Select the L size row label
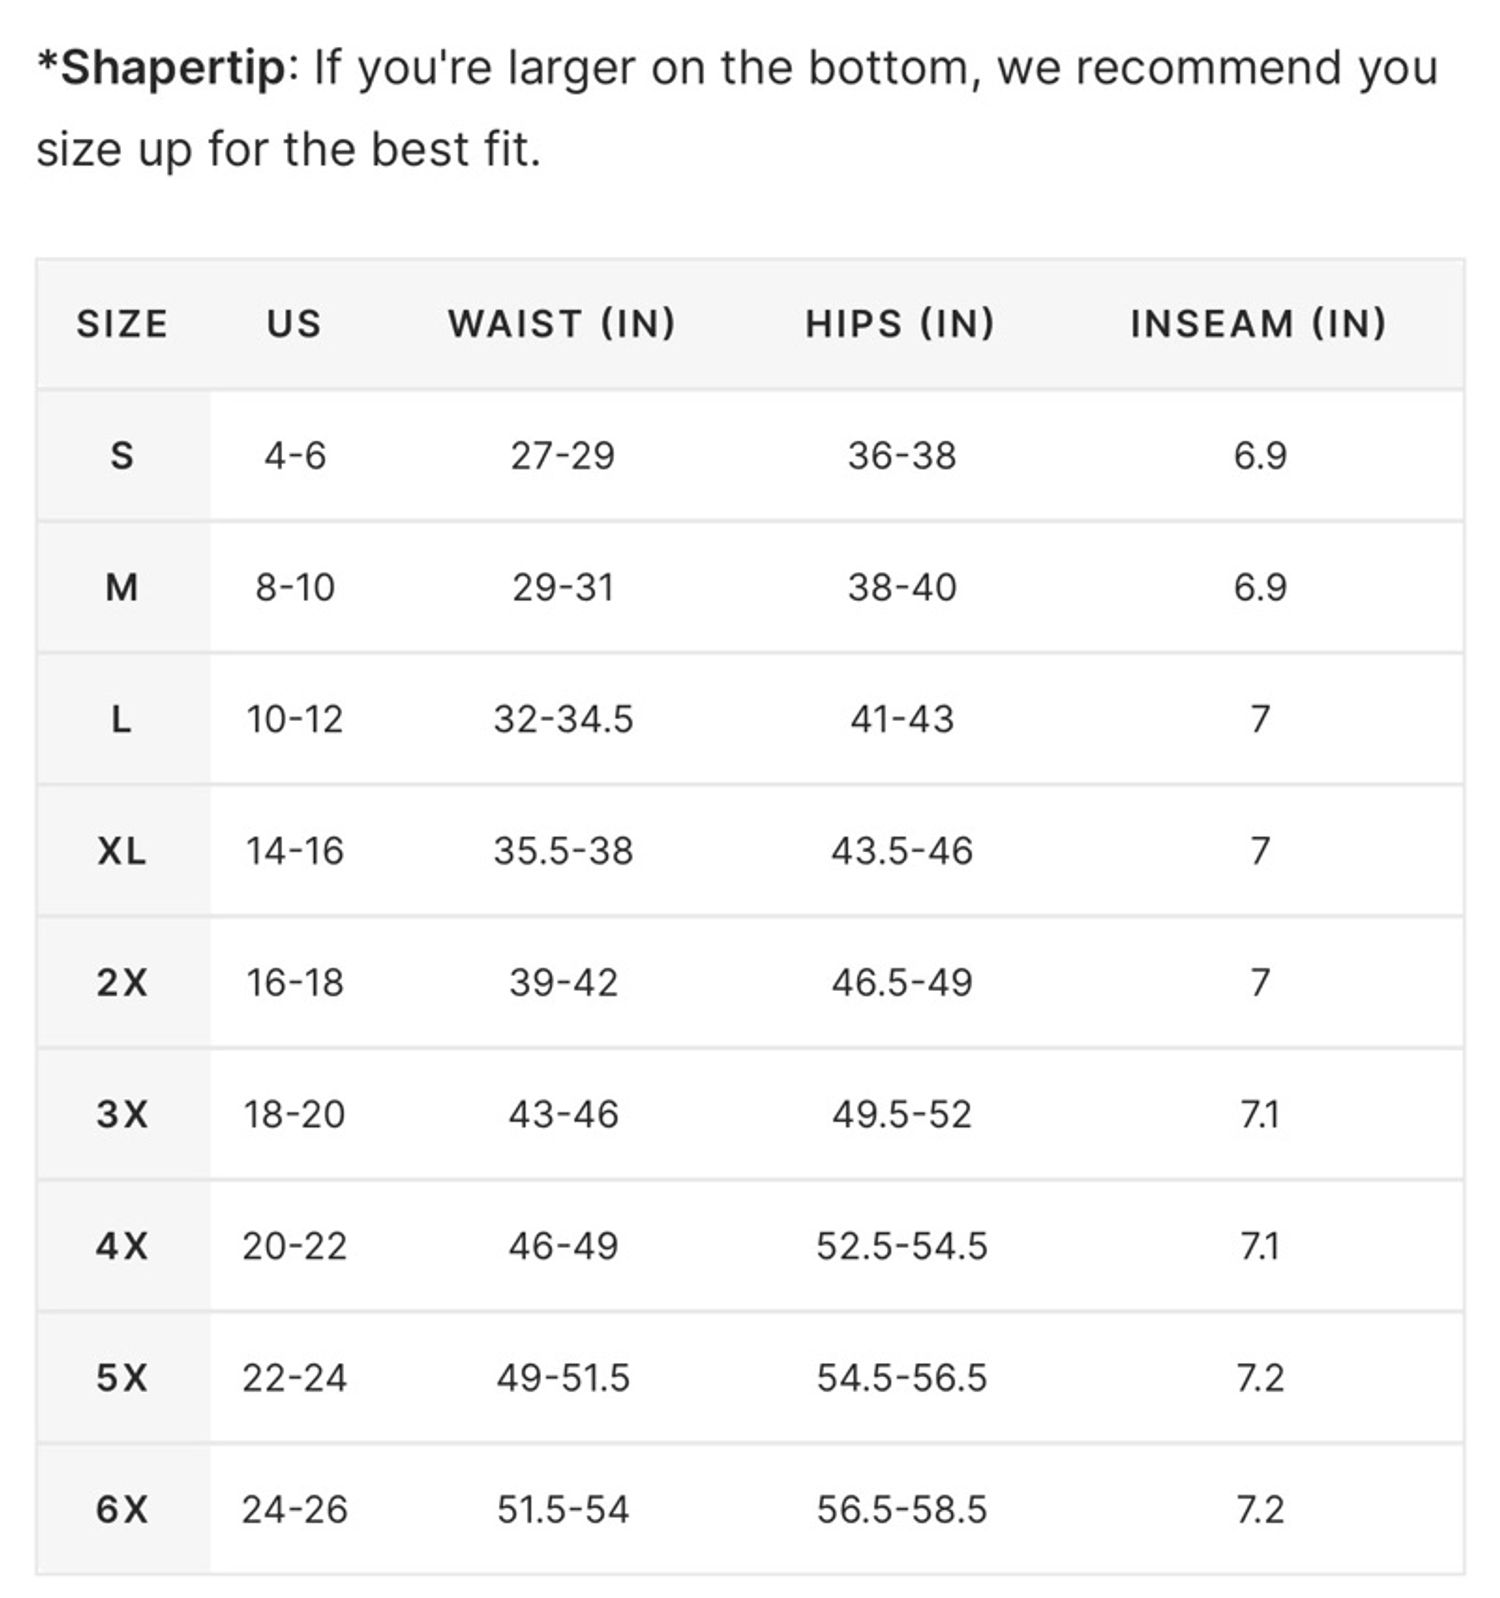The height and width of the screenshot is (1598, 1500). click(122, 719)
